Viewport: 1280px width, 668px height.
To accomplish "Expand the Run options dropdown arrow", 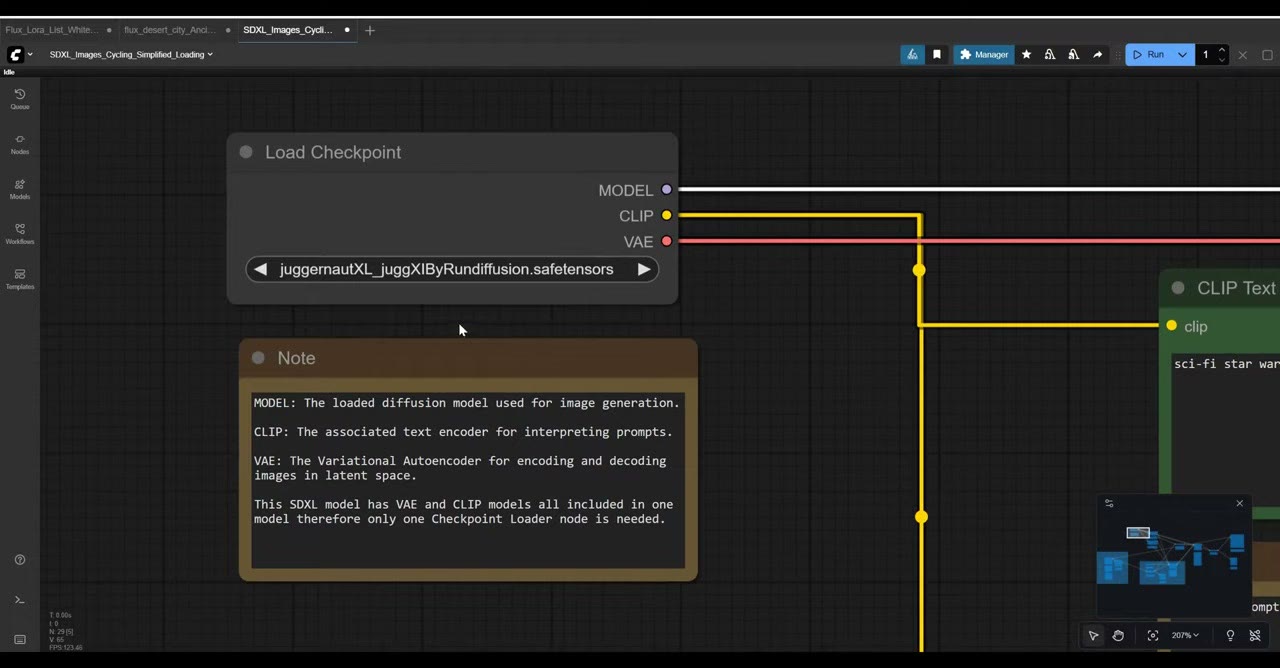I will click(1182, 55).
